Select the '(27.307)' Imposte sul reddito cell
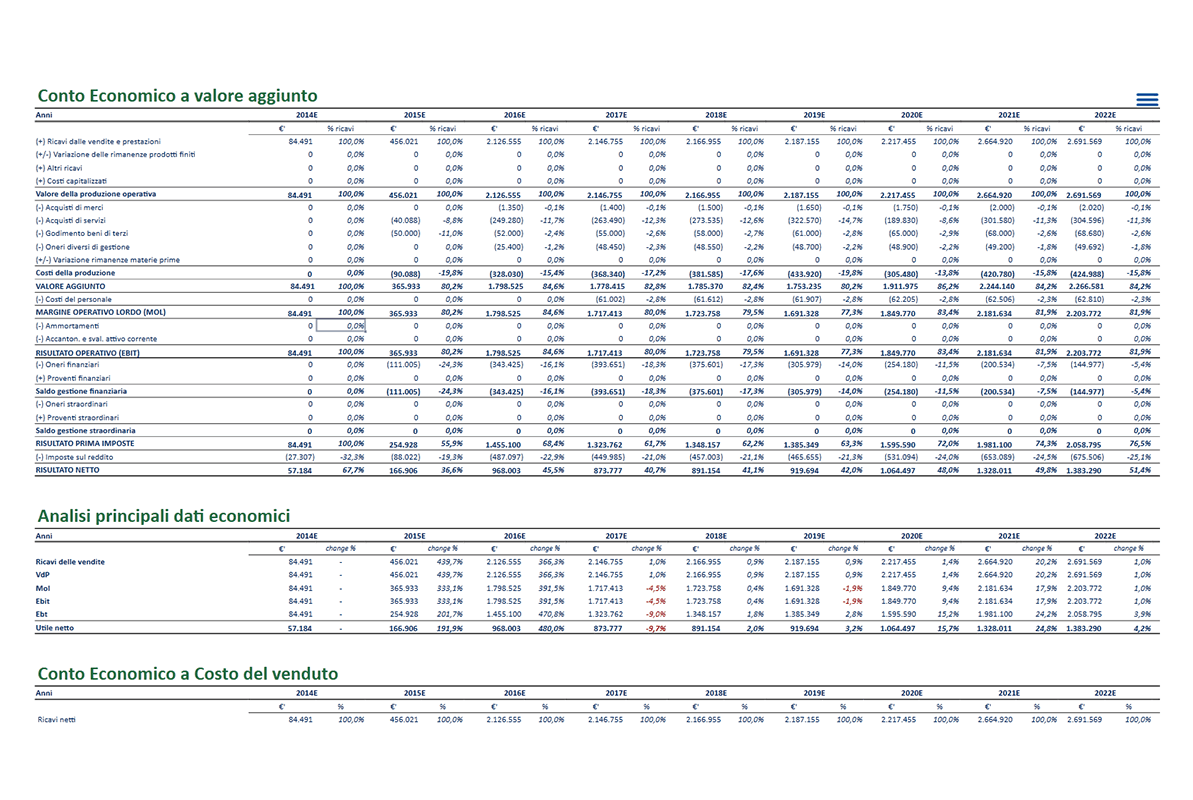The width and height of the screenshot is (1193, 800). pyautogui.click(x=300, y=457)
